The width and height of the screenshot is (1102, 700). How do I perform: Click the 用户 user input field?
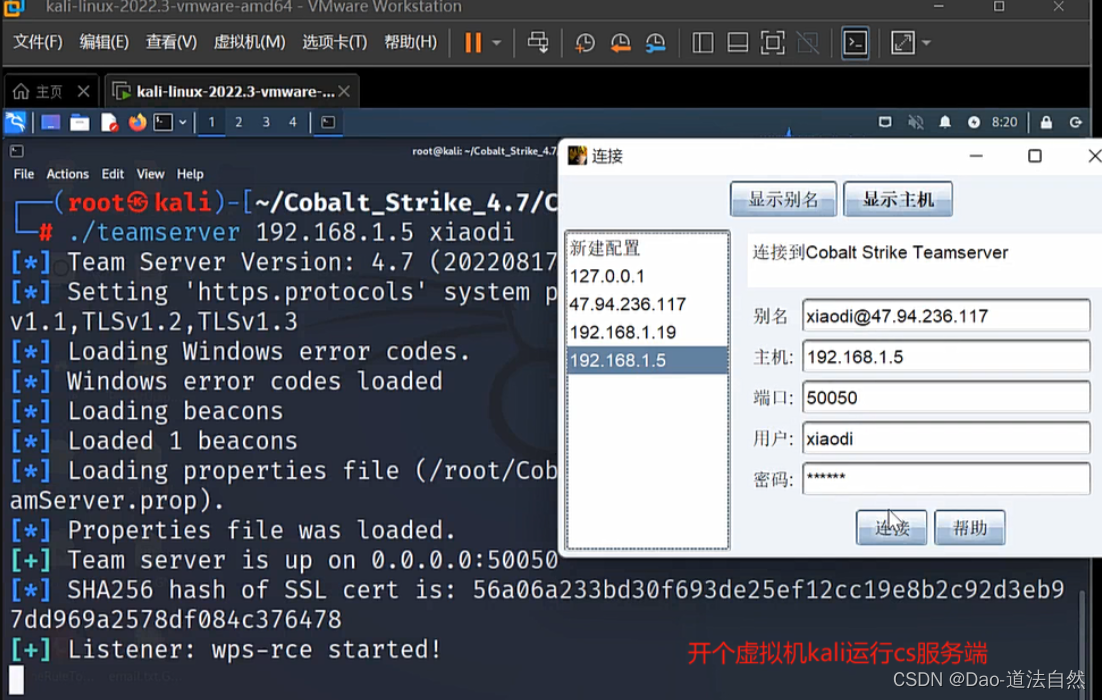tap(946, 439)
